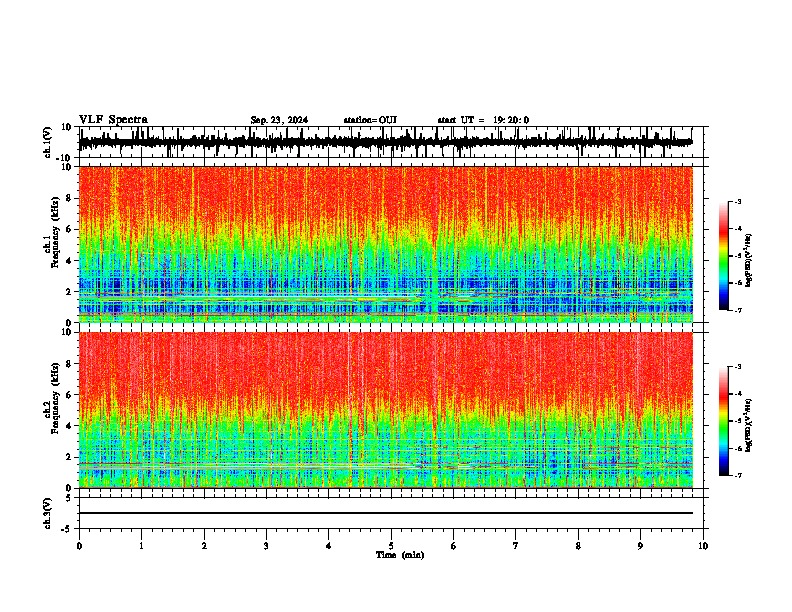The height and width of the screenshot is (612, 792).
Task: Click inside the ch.1 spectrogram plot
Action: (x=385, y=244)
